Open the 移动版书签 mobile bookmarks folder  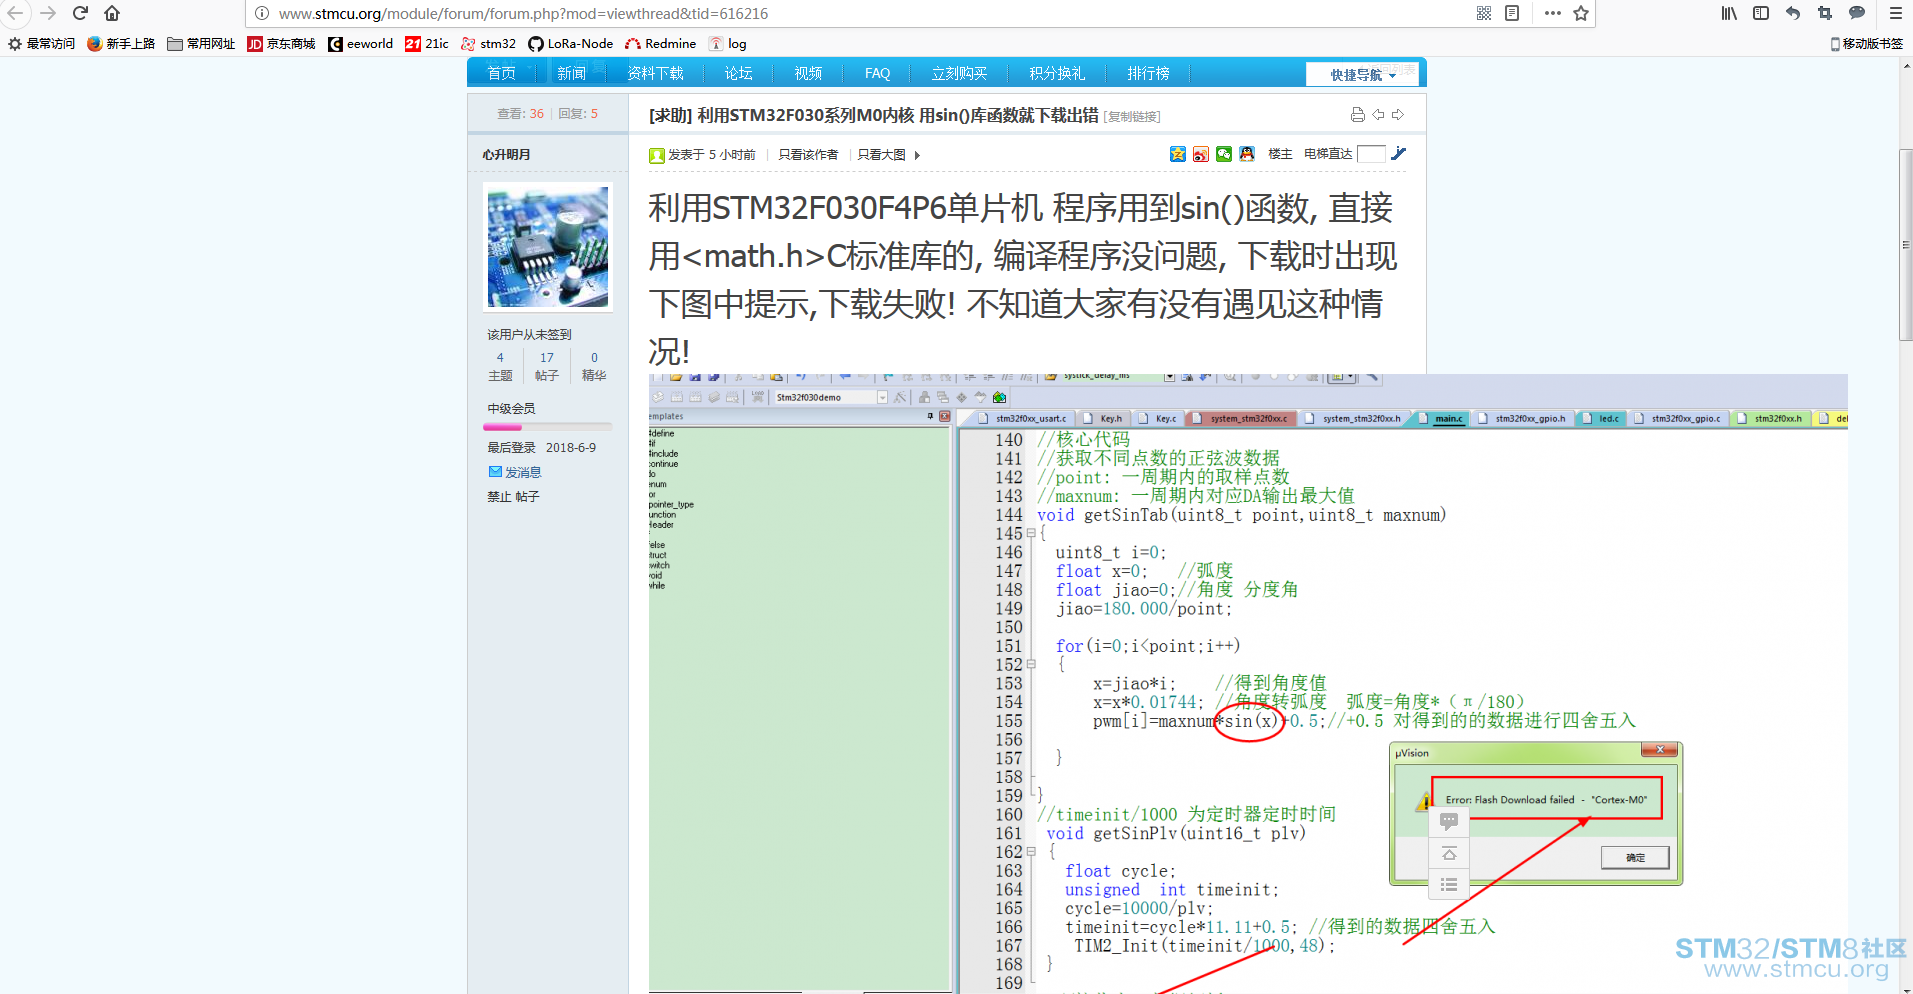tap(1866, 44)
